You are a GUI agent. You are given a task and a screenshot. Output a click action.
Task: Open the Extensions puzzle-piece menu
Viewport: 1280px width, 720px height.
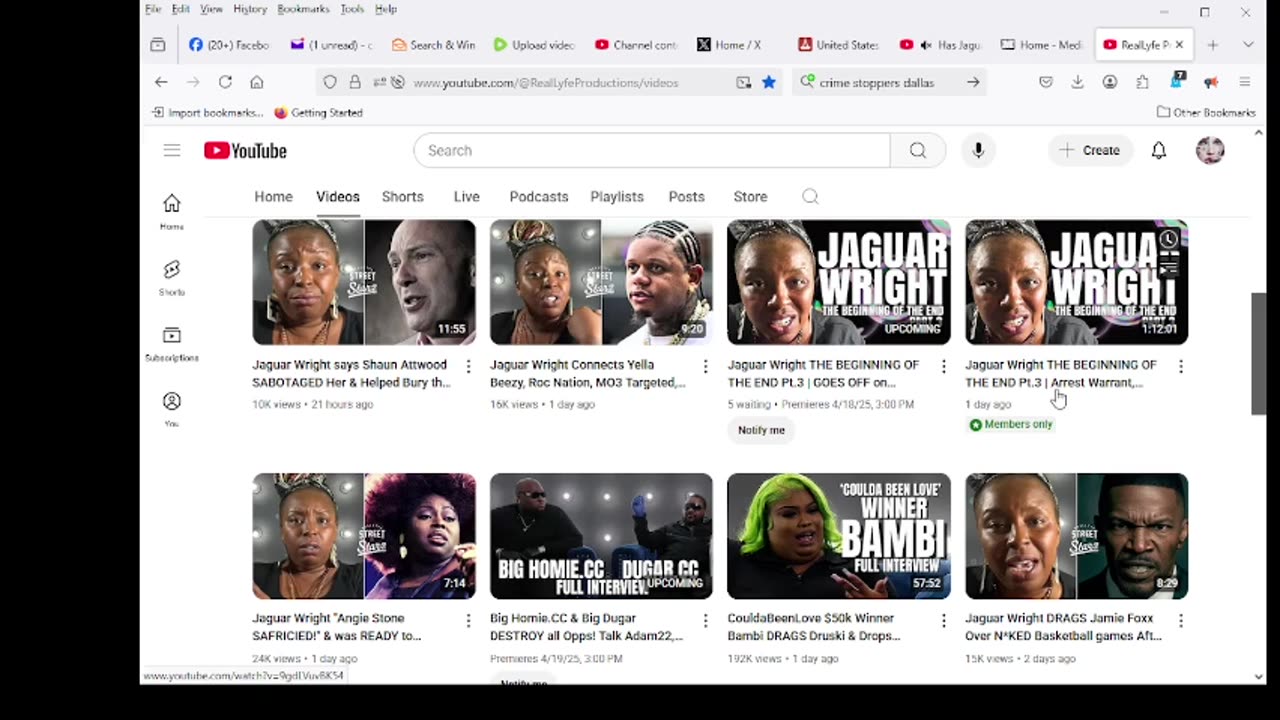(x=1143, y=82)
